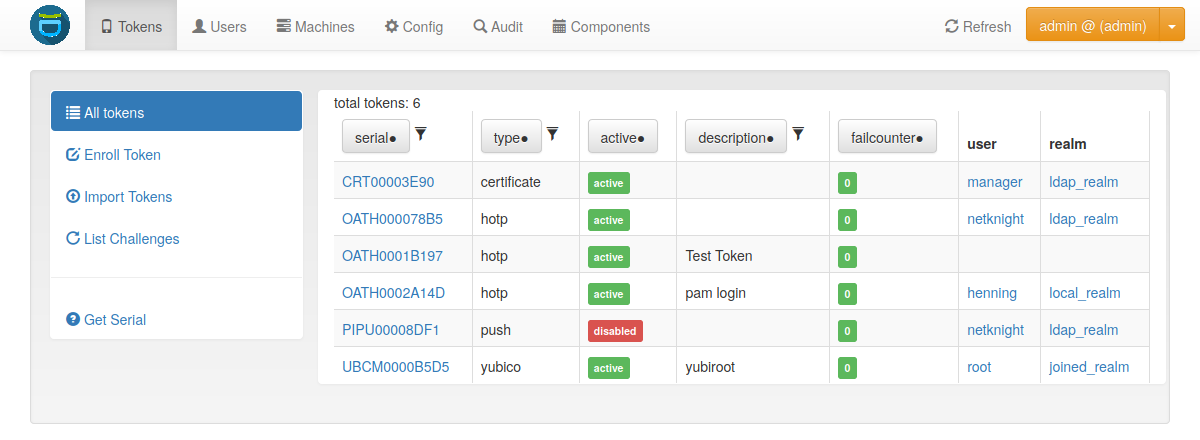Image resolution: width=1200 pixels, height=440 pixels.
Task: Open token OATH0002A14D details
Action: (393, 293)
